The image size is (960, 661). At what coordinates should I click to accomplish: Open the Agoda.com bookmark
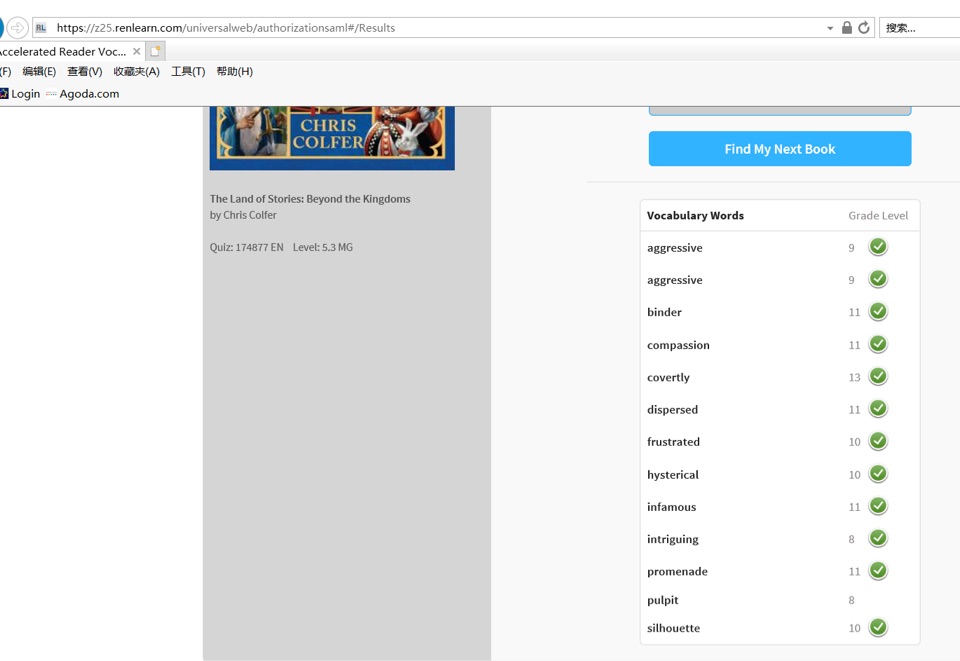click(x=83, y=94)
